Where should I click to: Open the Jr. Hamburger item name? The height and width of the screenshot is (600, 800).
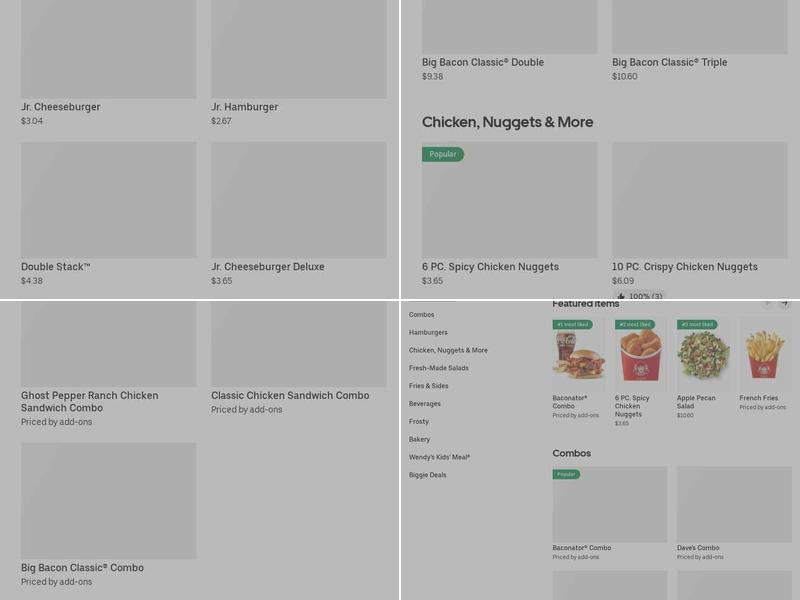pos(245,107)
